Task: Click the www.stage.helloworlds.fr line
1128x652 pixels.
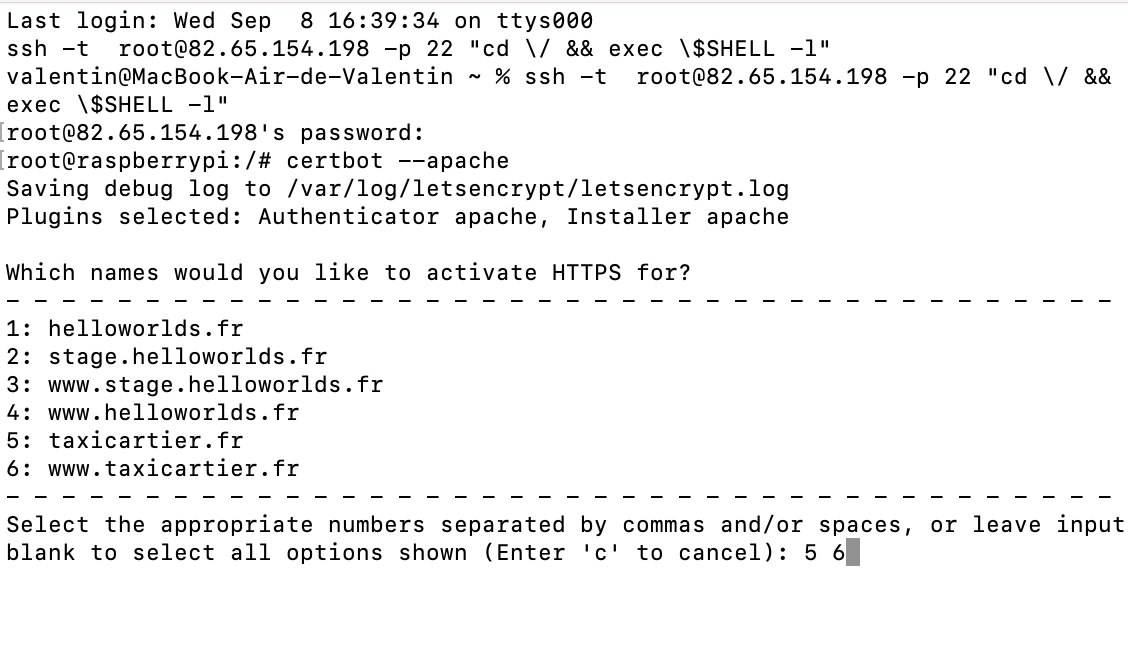Action: point(195,385)
